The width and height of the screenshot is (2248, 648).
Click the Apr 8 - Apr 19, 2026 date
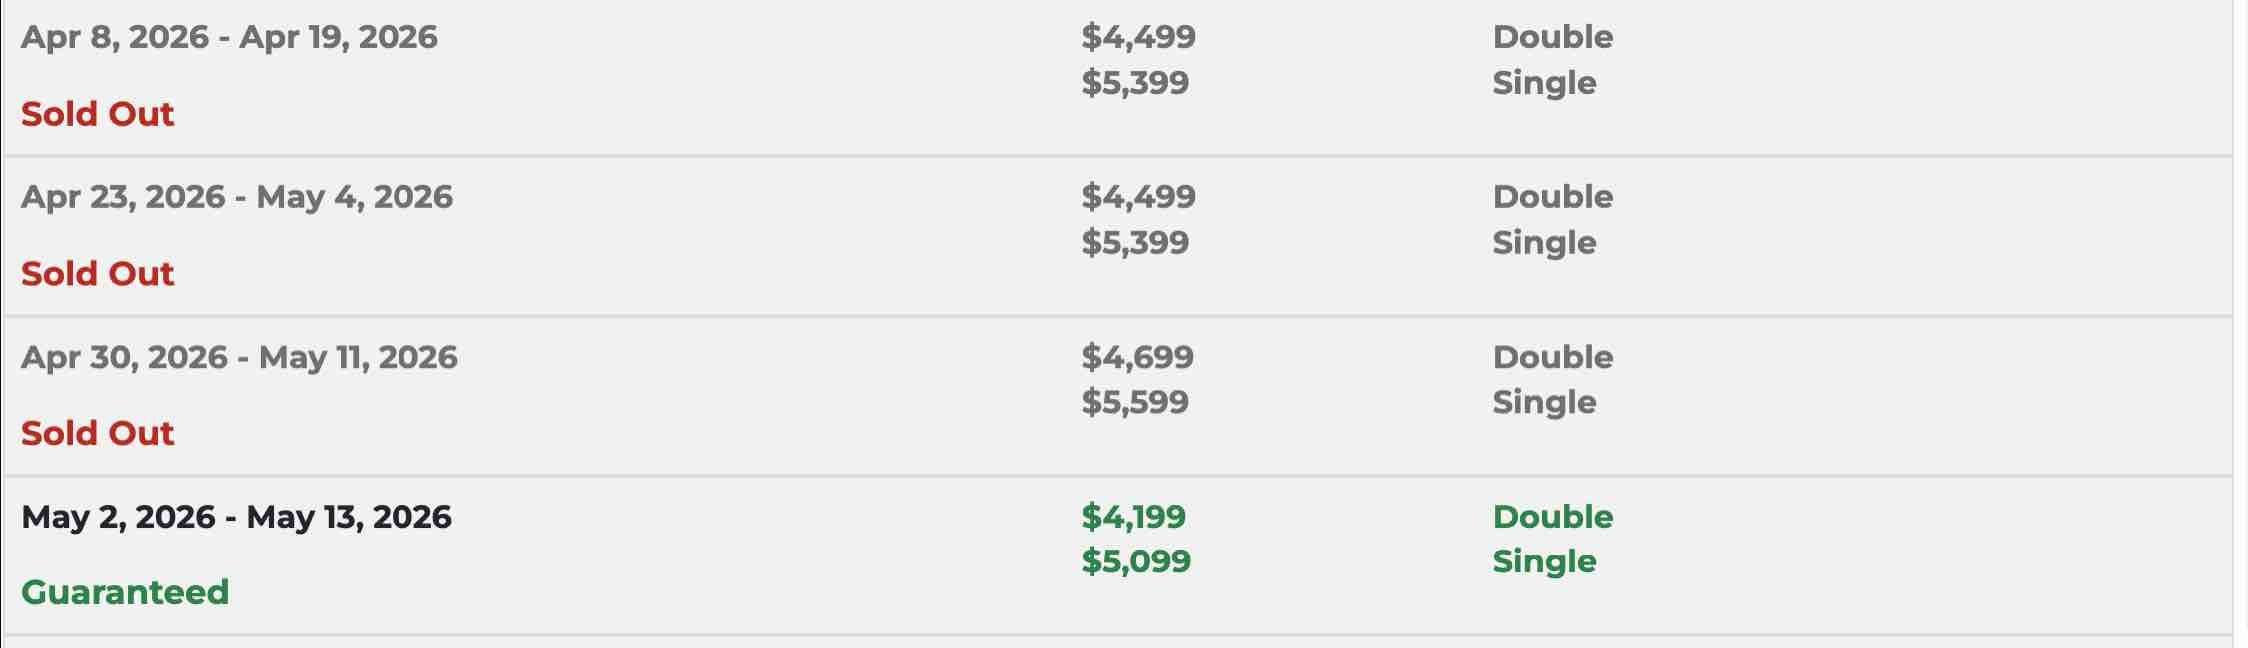click(x=229, y=38)
